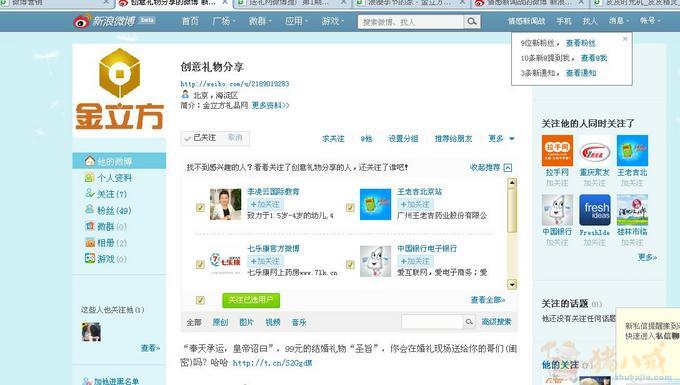Click scrollbar up arrow in recommendations
Viewport: 680px width, 385px height.
(x=512, y=183)
